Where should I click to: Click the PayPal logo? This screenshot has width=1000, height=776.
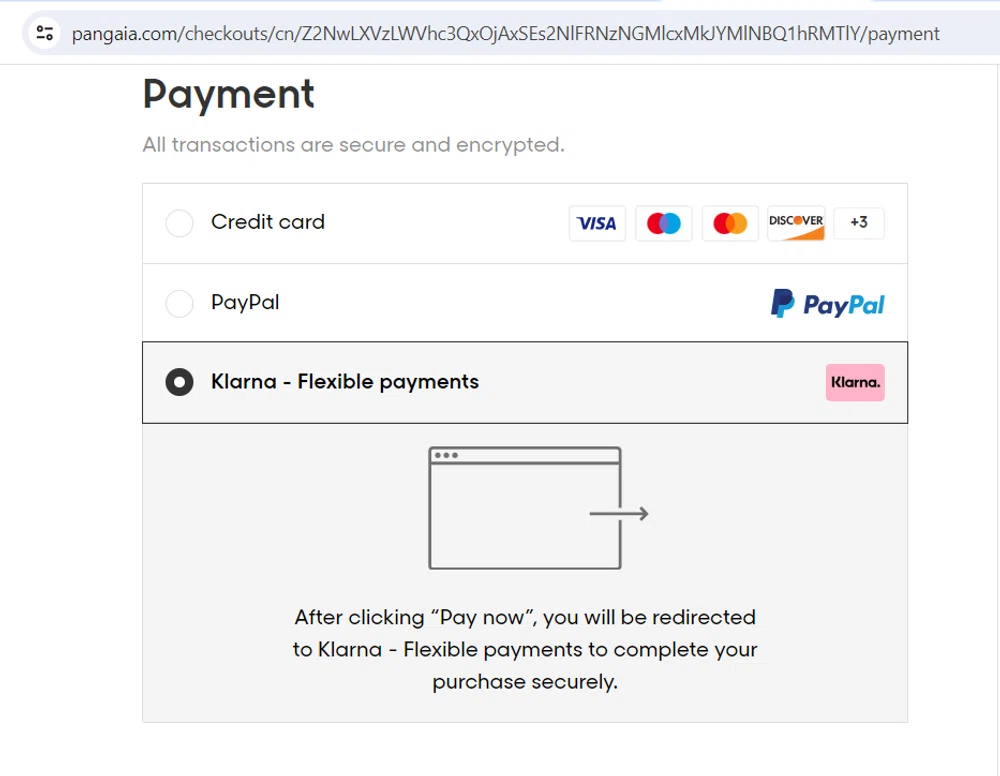(x=827, y=303)
